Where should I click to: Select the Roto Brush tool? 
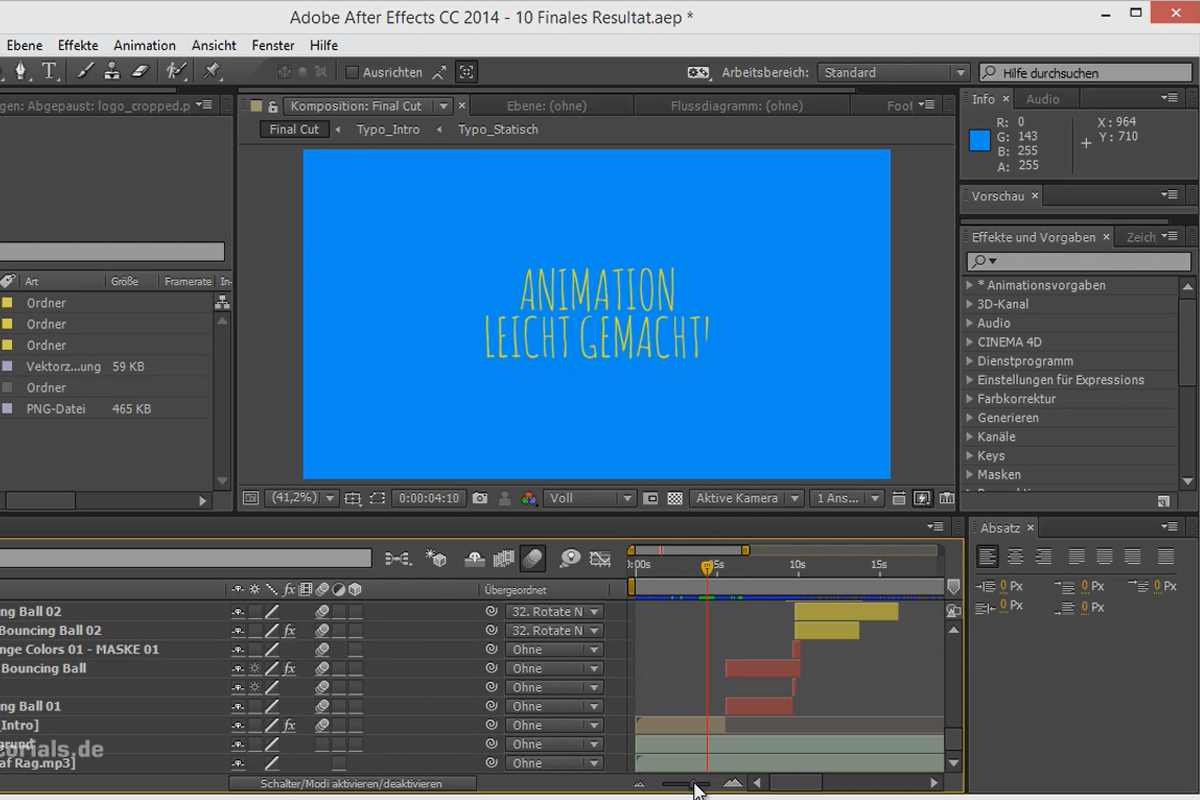(176, 71)
